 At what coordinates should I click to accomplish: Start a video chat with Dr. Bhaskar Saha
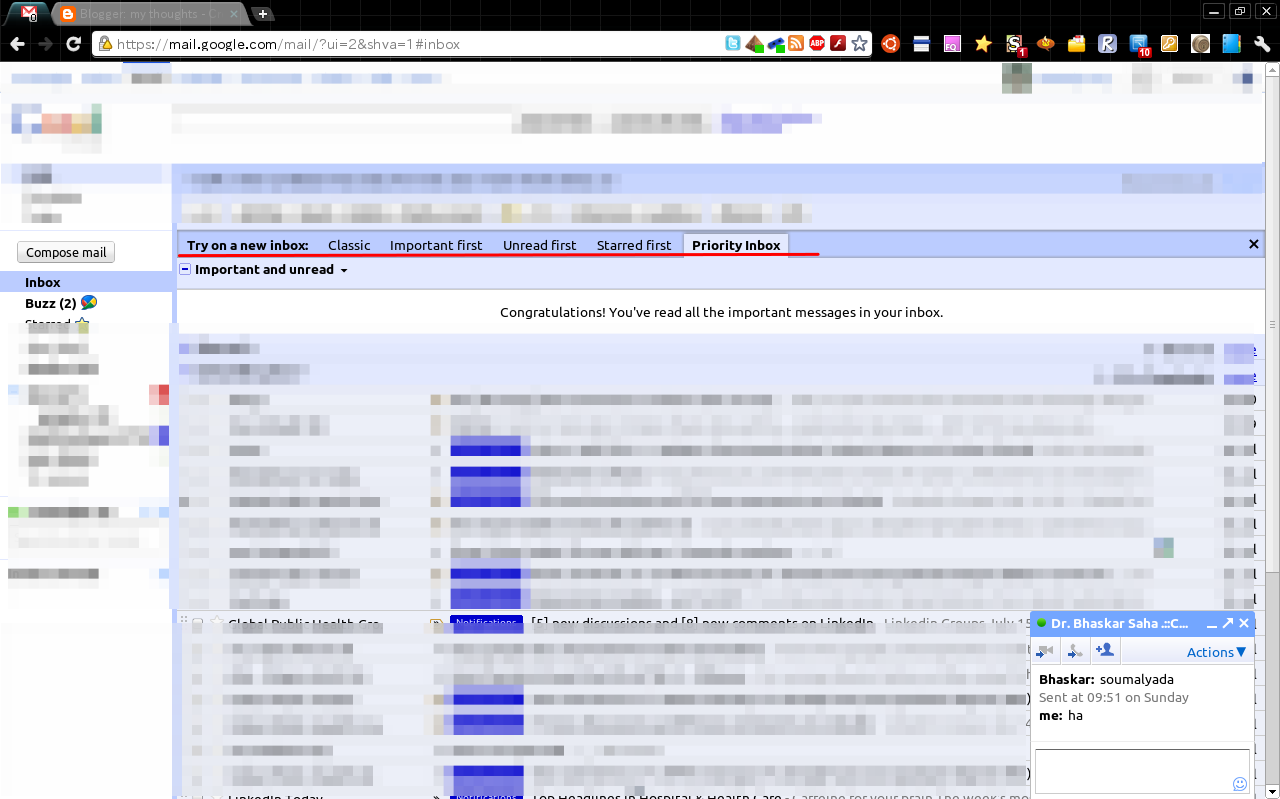(x=1045, y=650)
